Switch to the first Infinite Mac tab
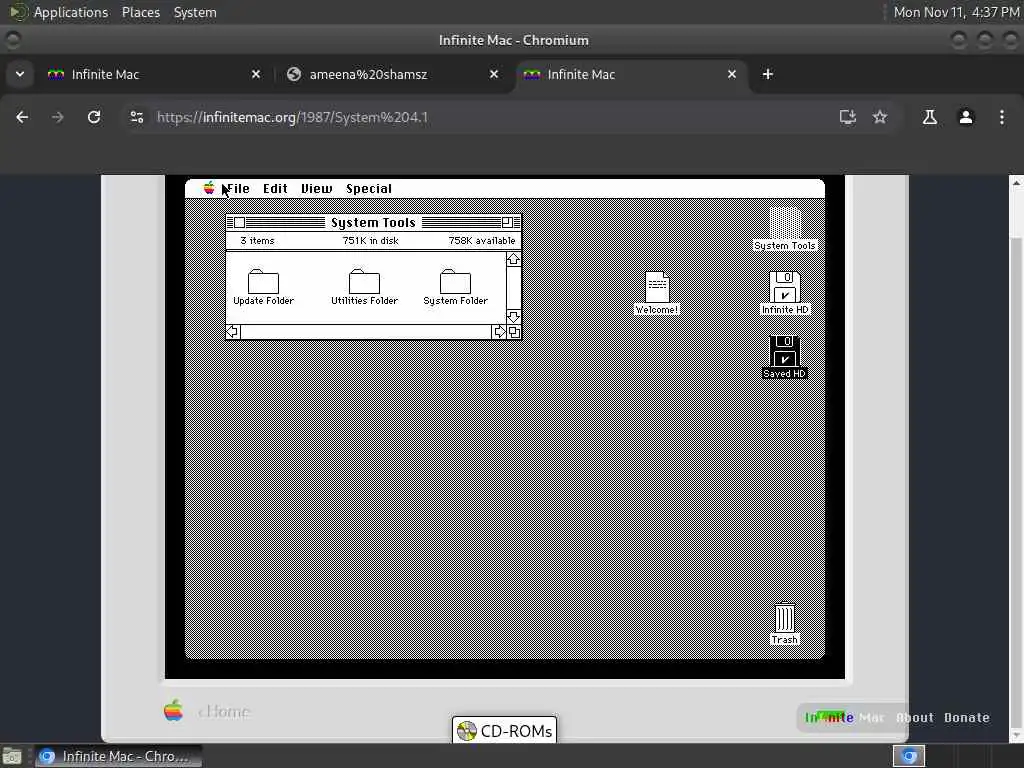Viewport: 1024px width, 768px height. 155,74
